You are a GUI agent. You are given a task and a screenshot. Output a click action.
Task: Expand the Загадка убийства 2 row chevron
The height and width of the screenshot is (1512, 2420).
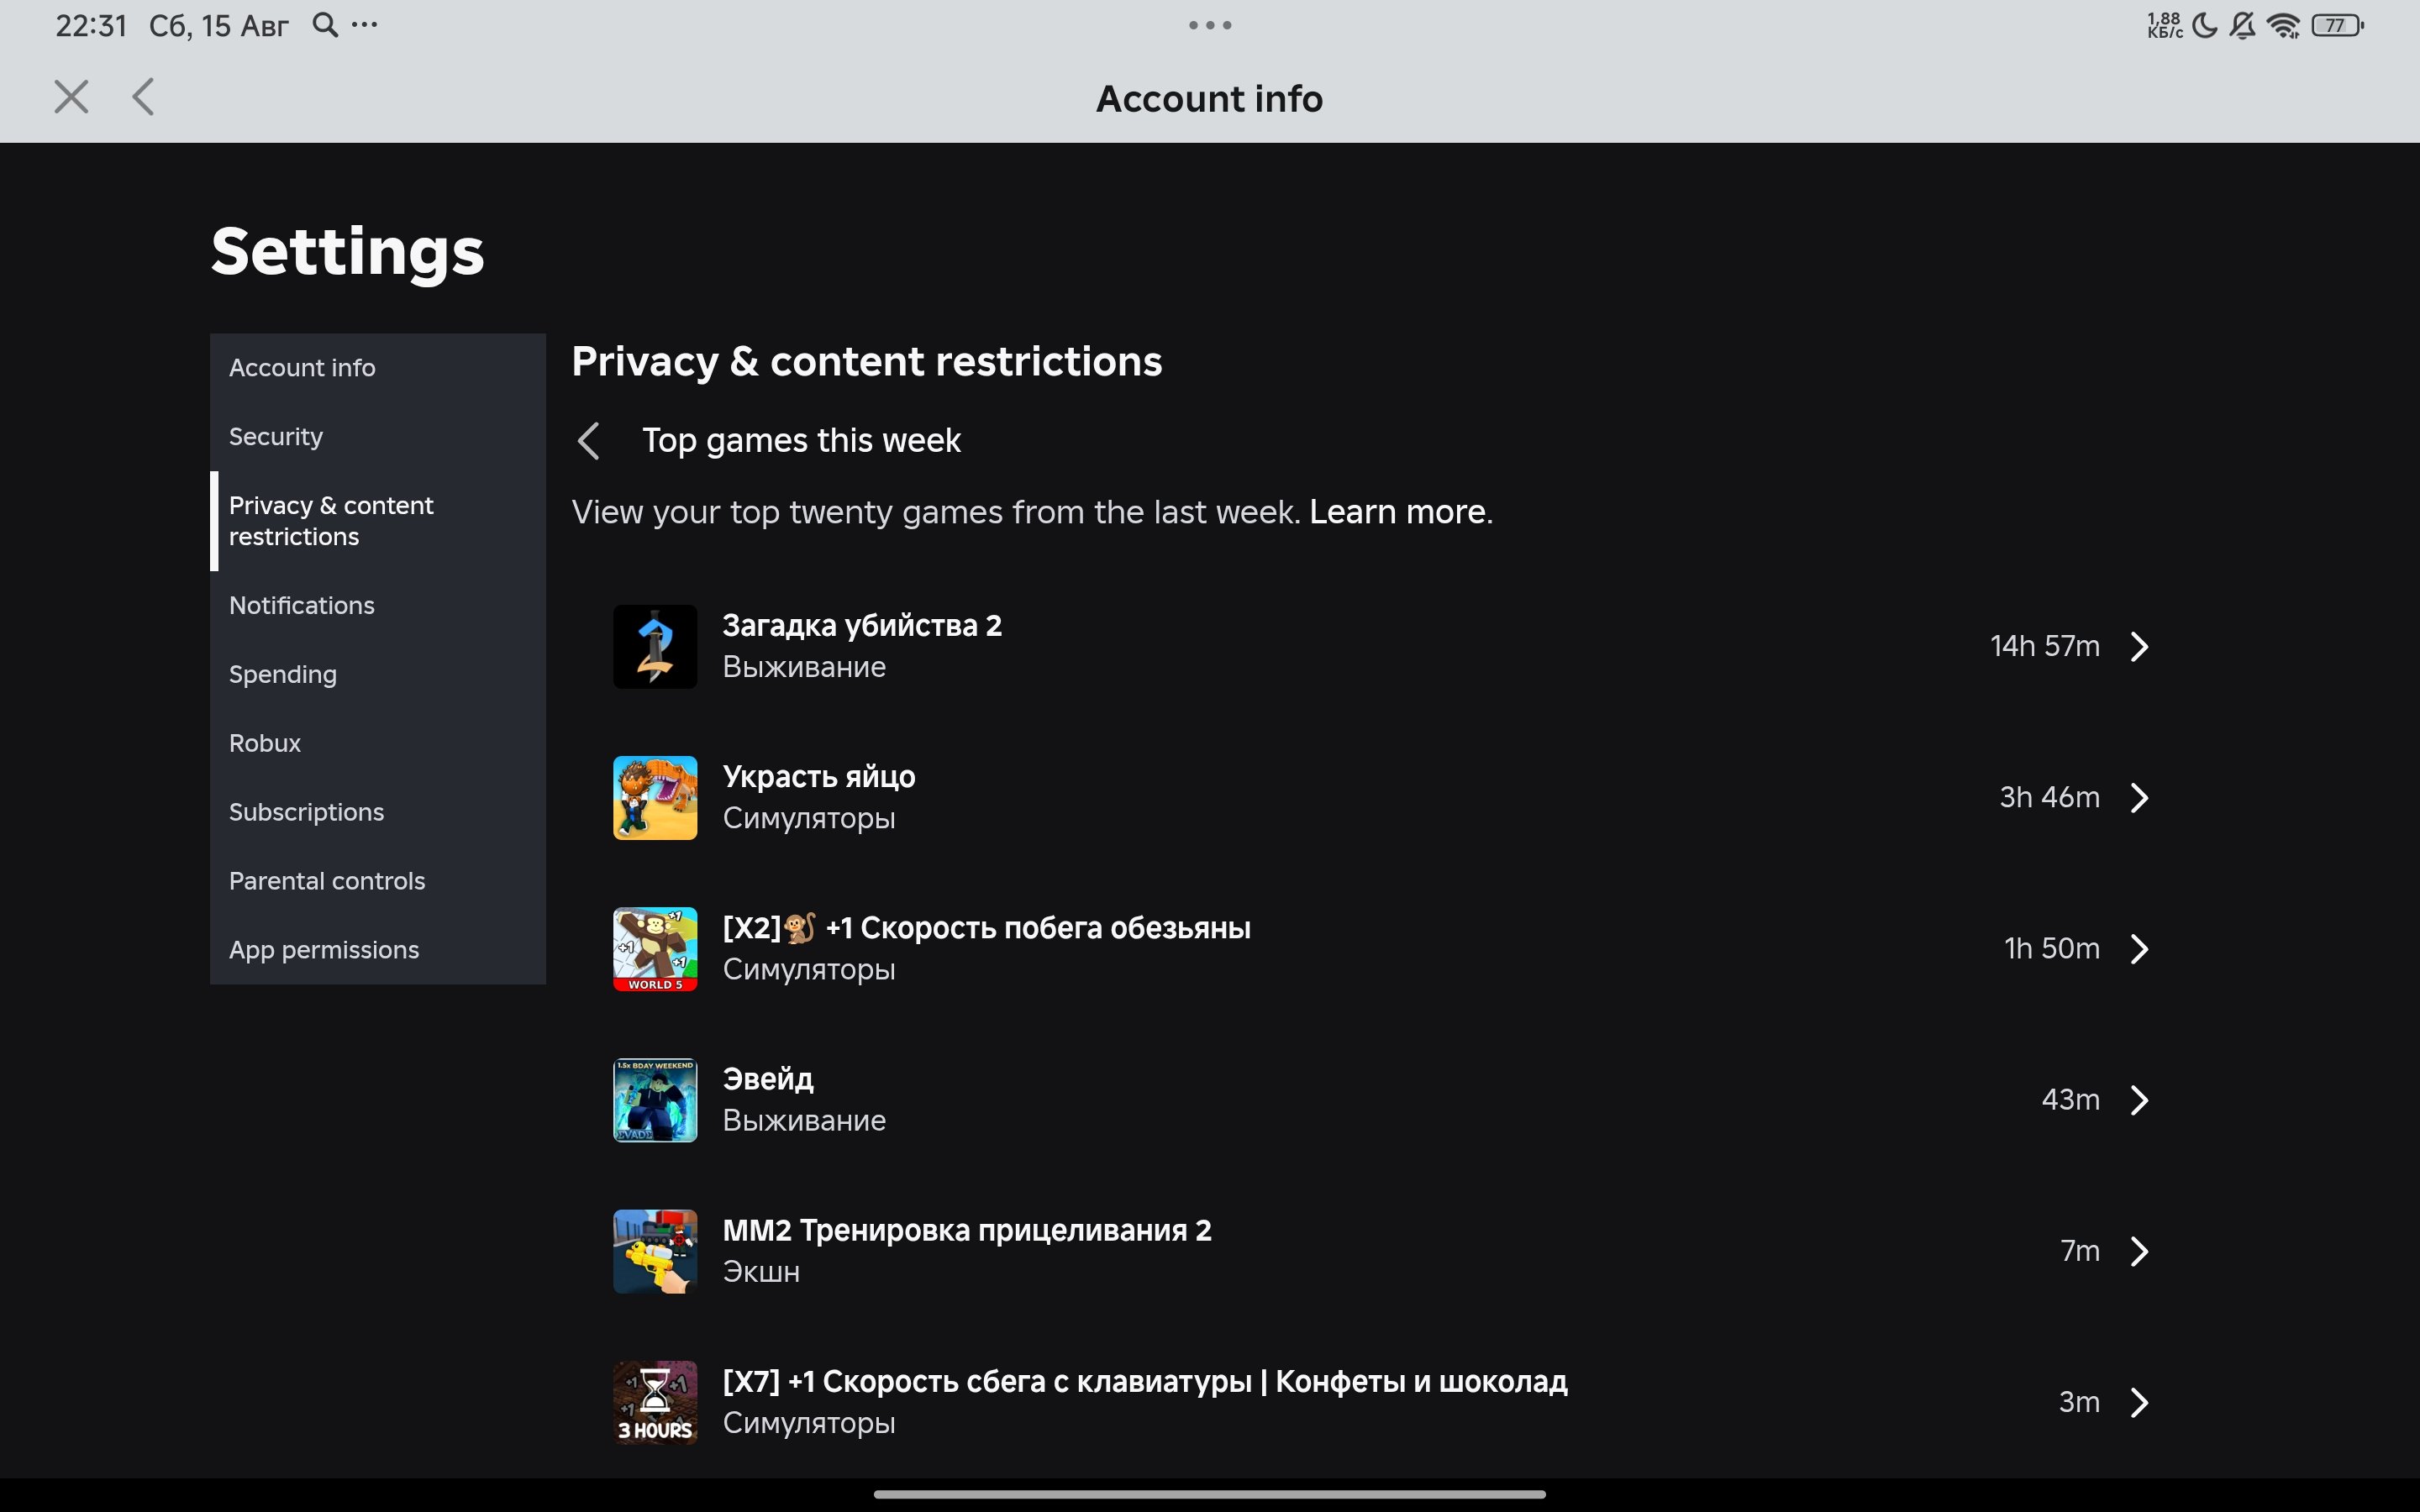(x=2139, y=647)
